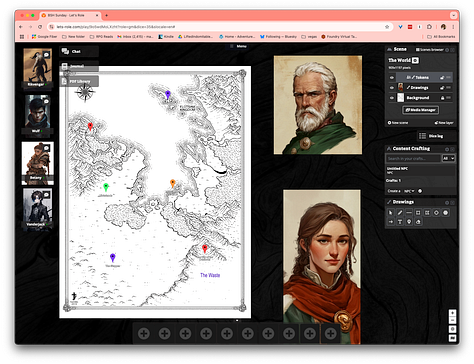Viewport: 474px width, 364px height.
Task: Select the eraser tool in Drawings panel
Action: [418, 222]
